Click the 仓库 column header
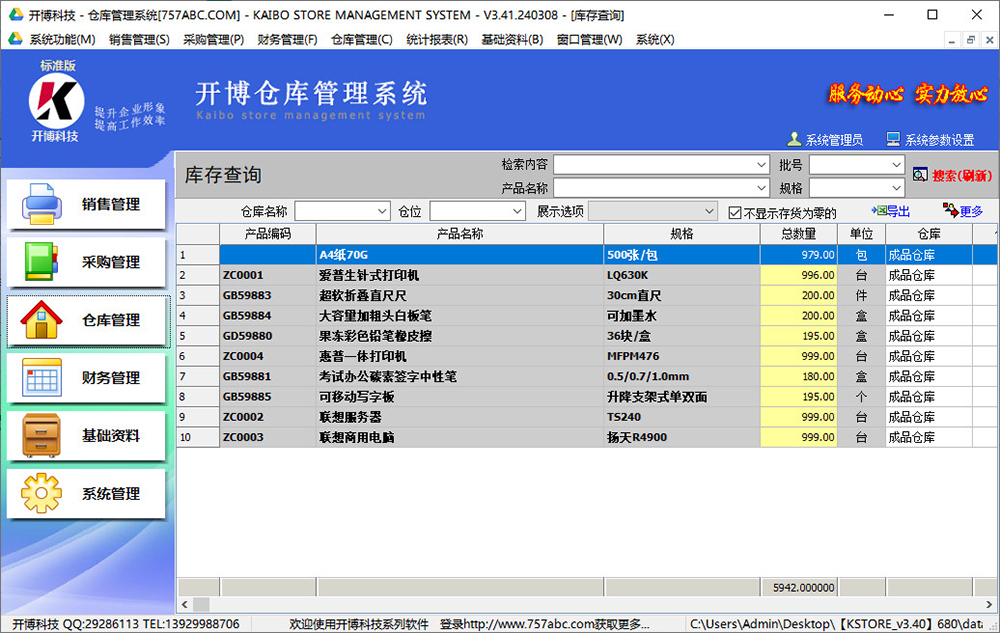The height and width of the screenshot is (633, 1000). (929, 234)
